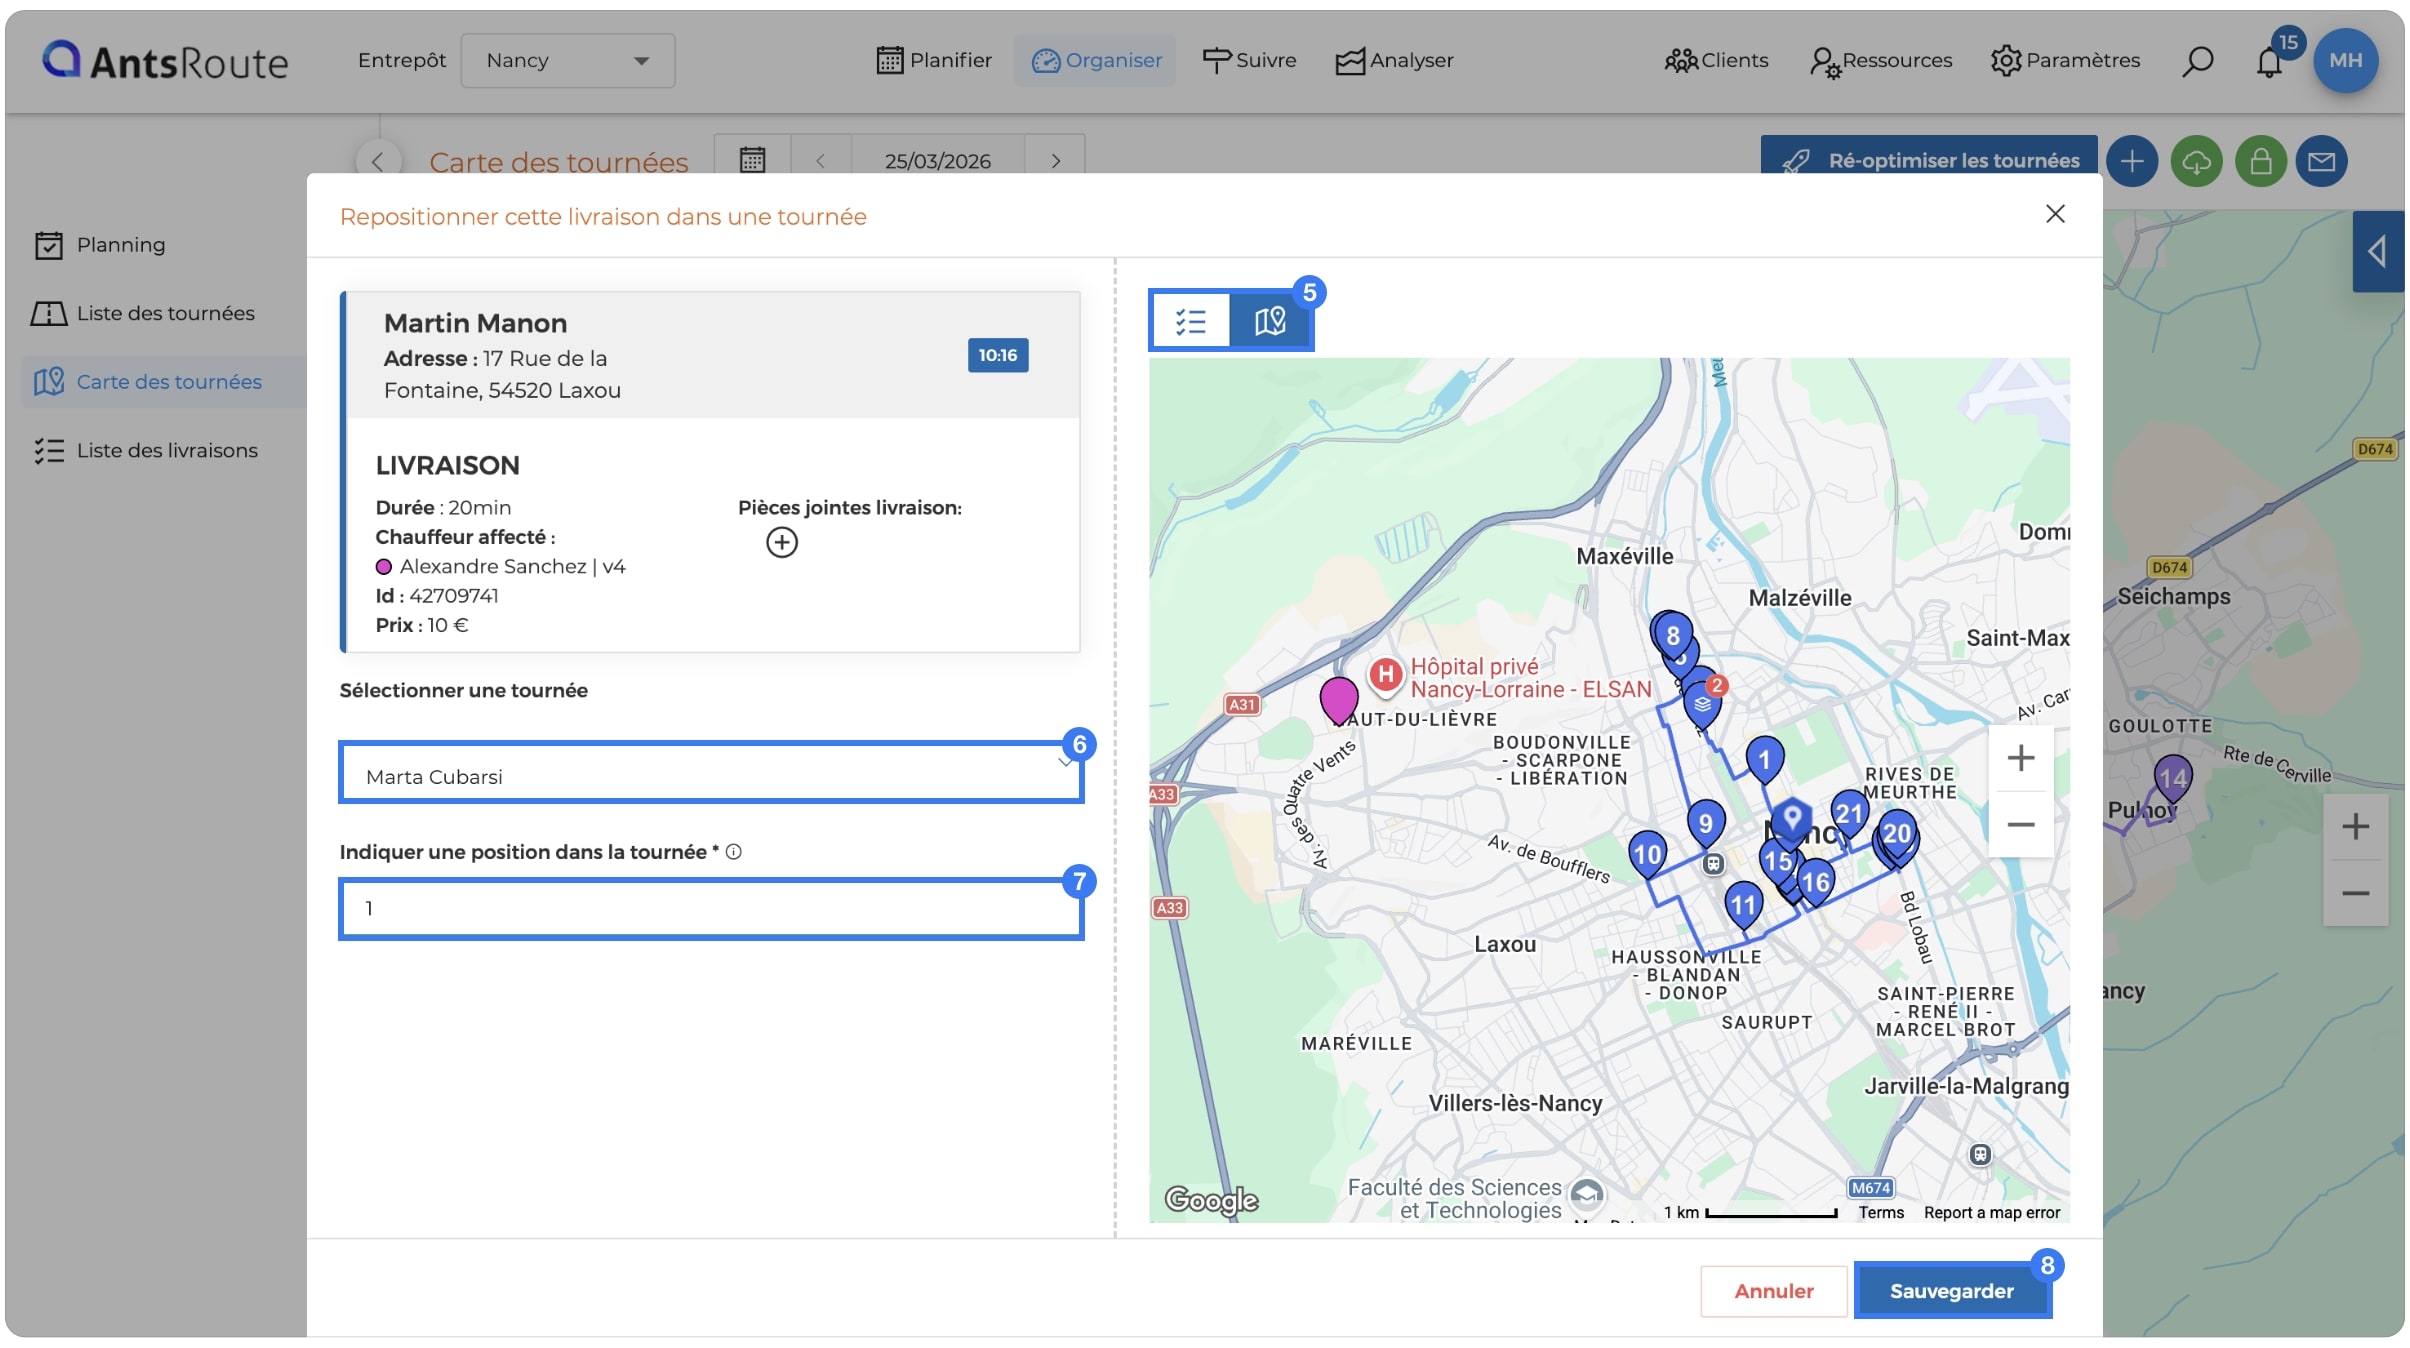Open Liste des livraisons in sidebar

click(146, 451)
